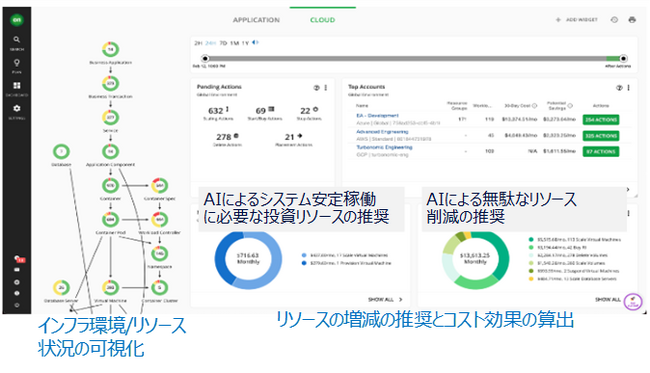This screenshot has width=650, height=373.
Task: Click the Virtual Machine node
Action: pos(110,287)
